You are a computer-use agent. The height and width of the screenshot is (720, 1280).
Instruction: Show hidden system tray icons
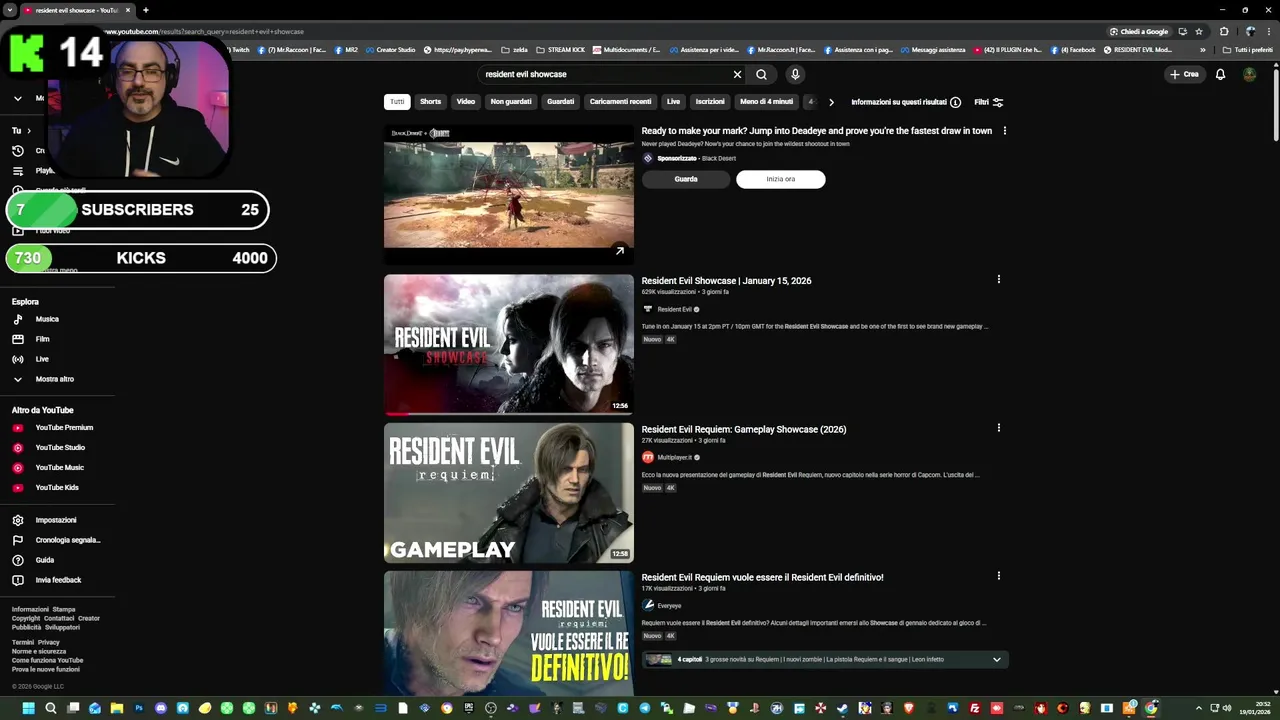tap(1199, 708)
